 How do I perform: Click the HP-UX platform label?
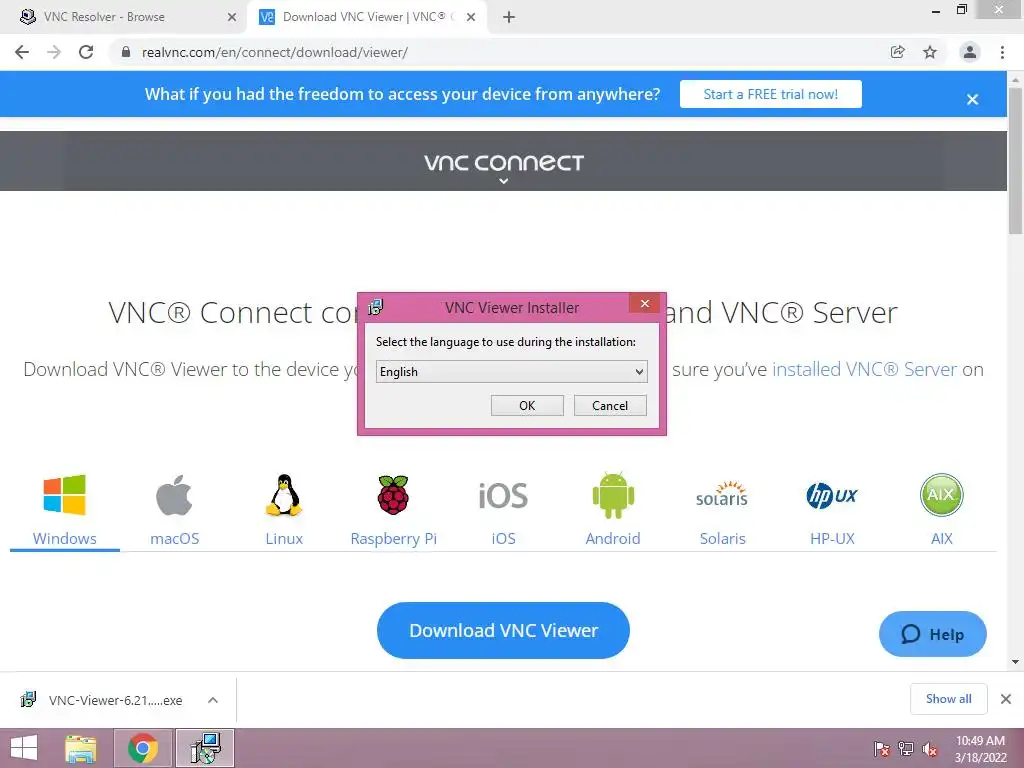pyautogui.click(x=832, y=538)
